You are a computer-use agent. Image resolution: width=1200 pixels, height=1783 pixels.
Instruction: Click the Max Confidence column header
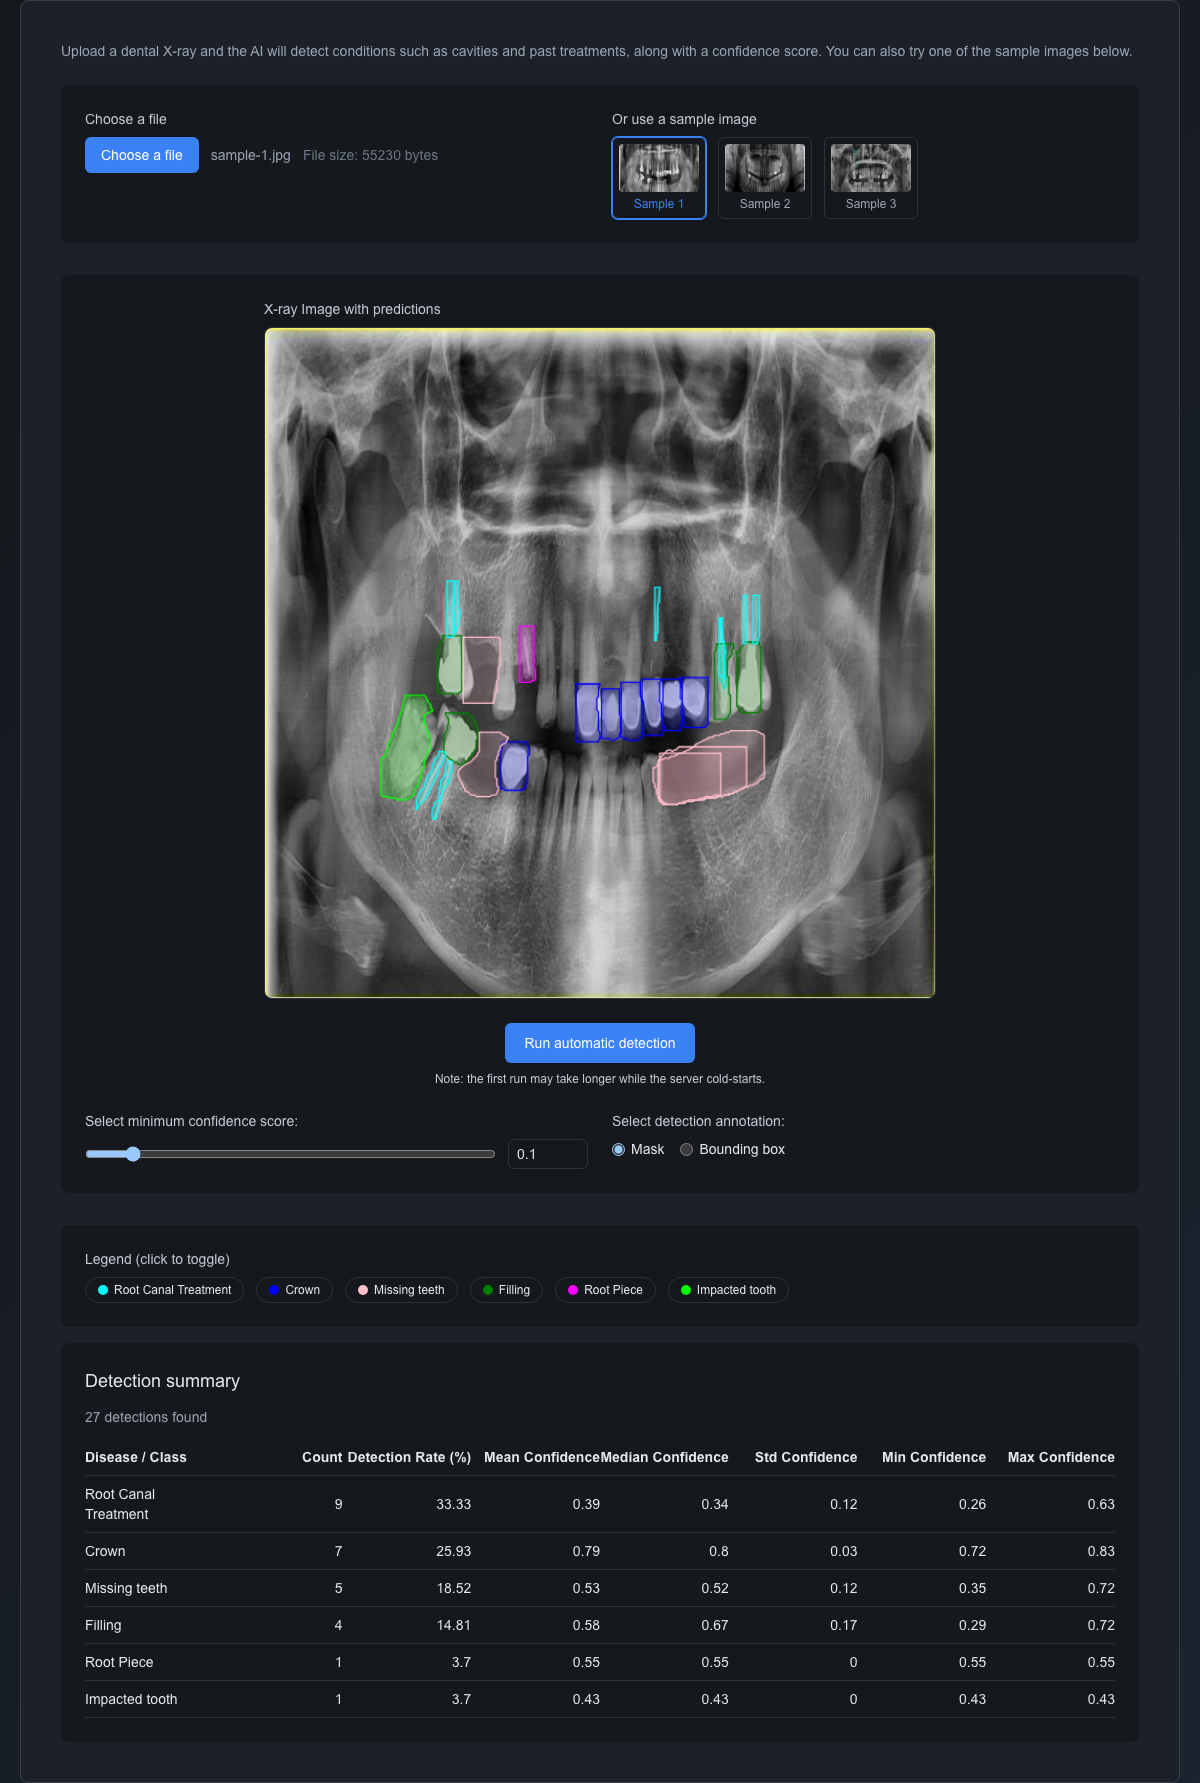pos(1061,1457)
